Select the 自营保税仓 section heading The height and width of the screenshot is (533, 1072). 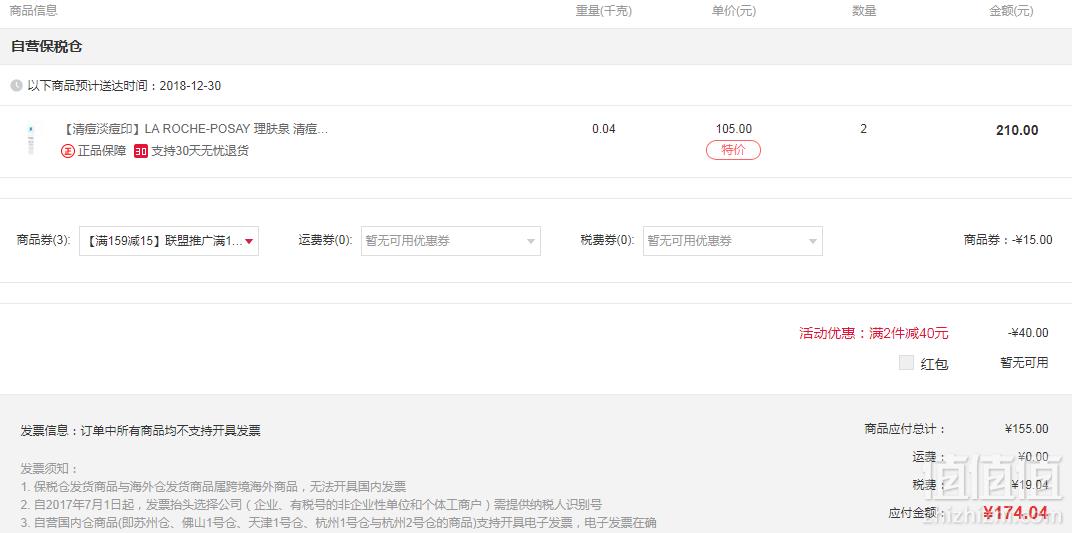tap(46, 46)
